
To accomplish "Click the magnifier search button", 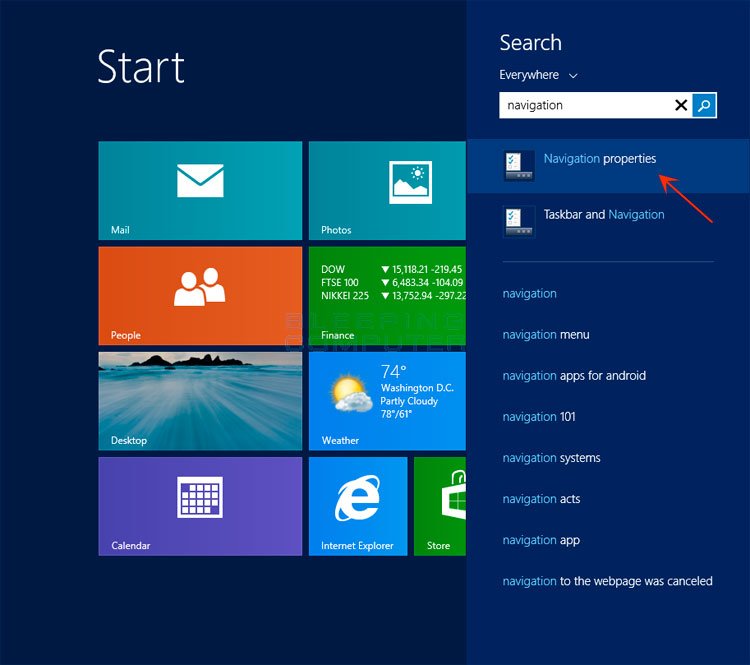I will click(705, 105).
